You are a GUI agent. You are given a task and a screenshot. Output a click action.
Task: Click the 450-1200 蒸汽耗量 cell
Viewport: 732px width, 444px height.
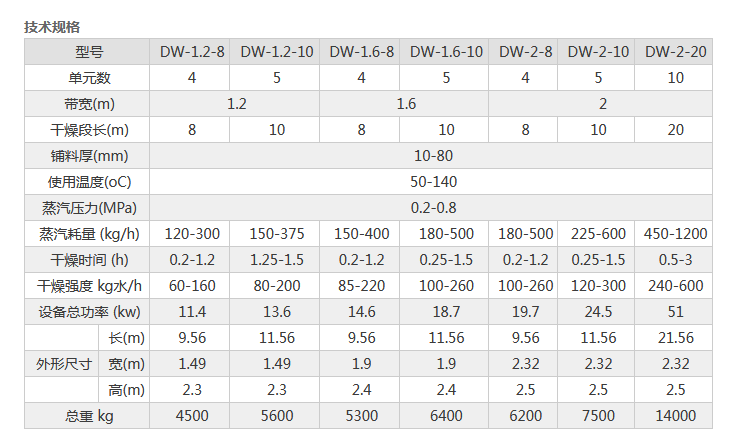[676, 234]
